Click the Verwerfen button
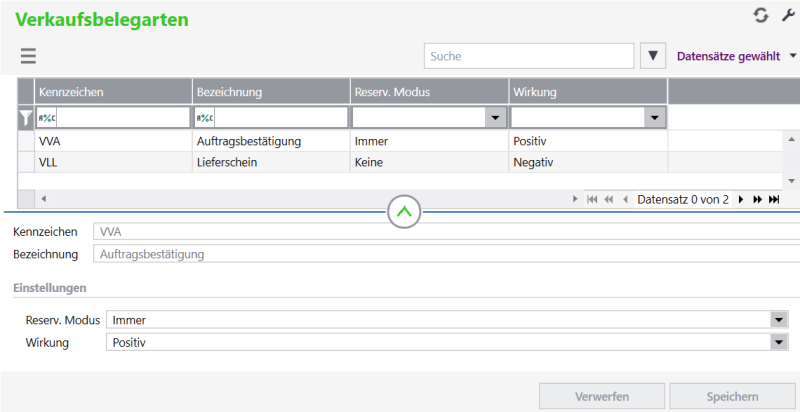The width and height of the screenshot is (800, 412). (x=602, y=396)
